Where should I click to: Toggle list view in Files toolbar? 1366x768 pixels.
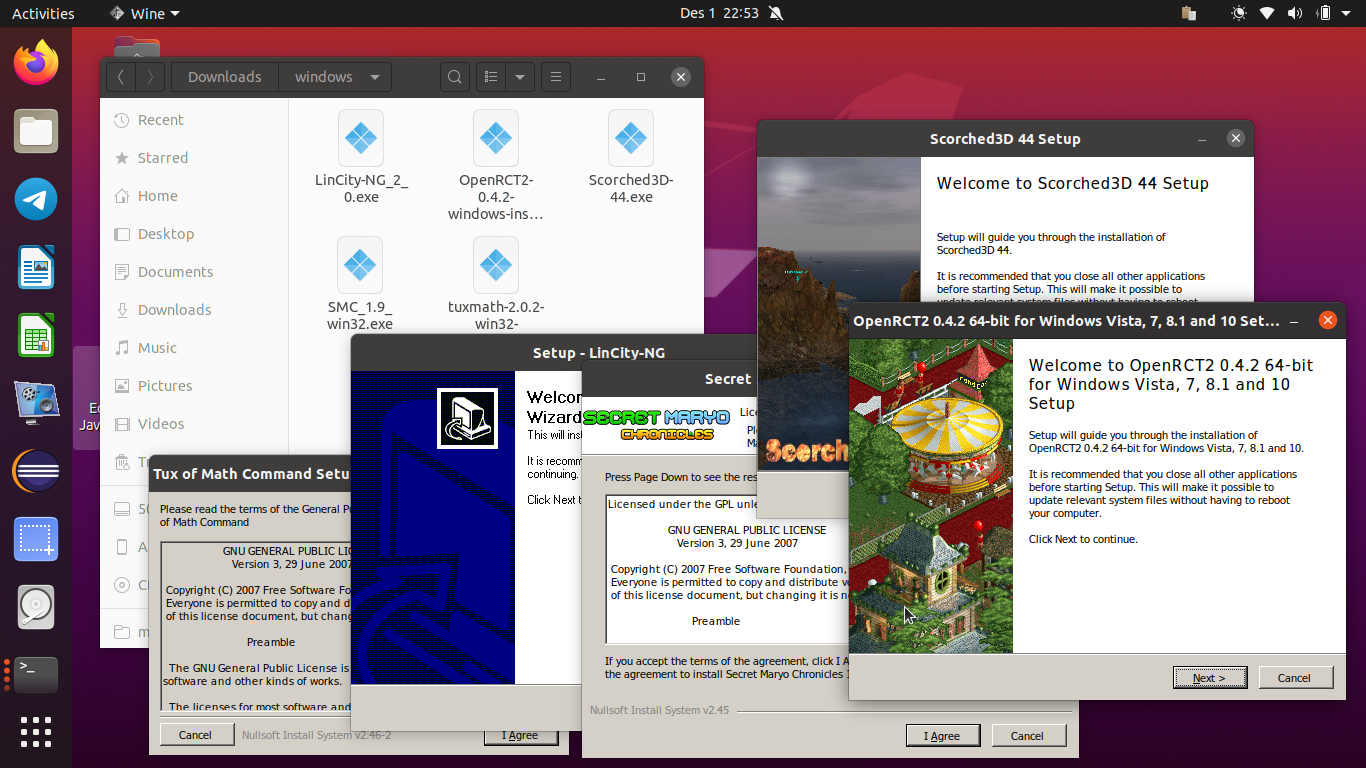click(x=490, y=77)
